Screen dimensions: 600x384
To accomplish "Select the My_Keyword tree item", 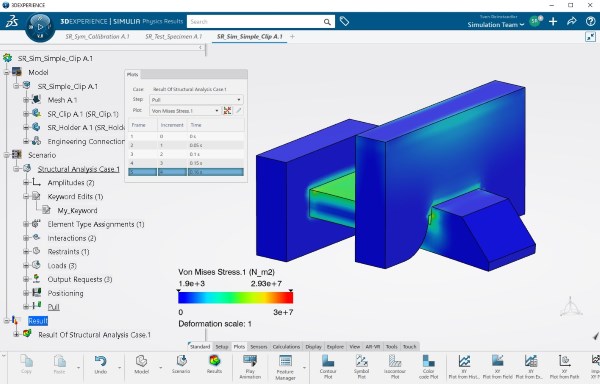I will coord(77,210).
